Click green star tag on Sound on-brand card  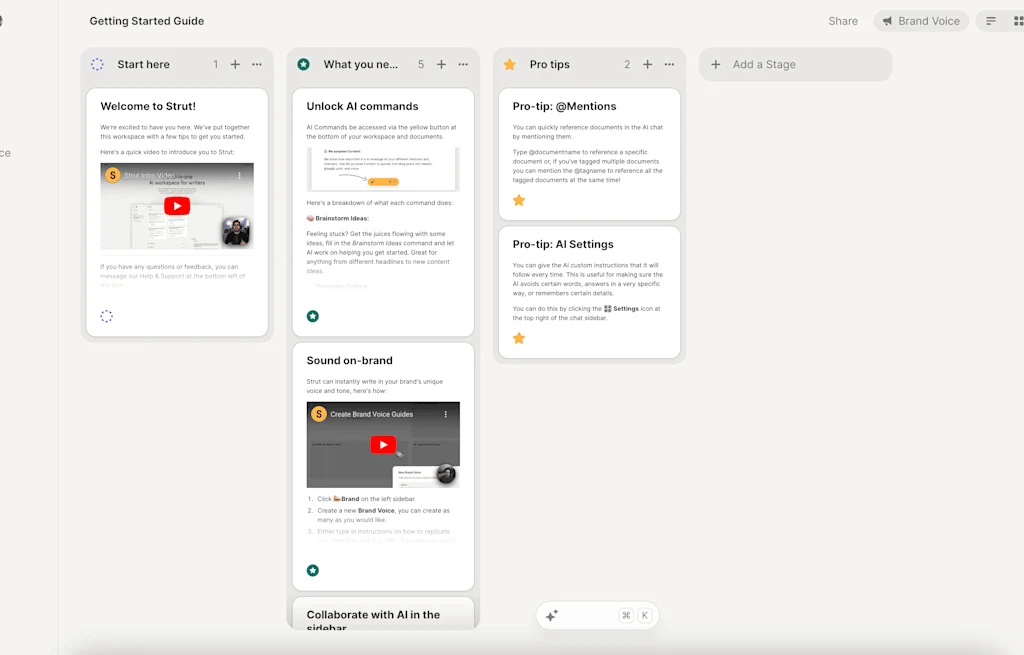(x=313, y=570)
